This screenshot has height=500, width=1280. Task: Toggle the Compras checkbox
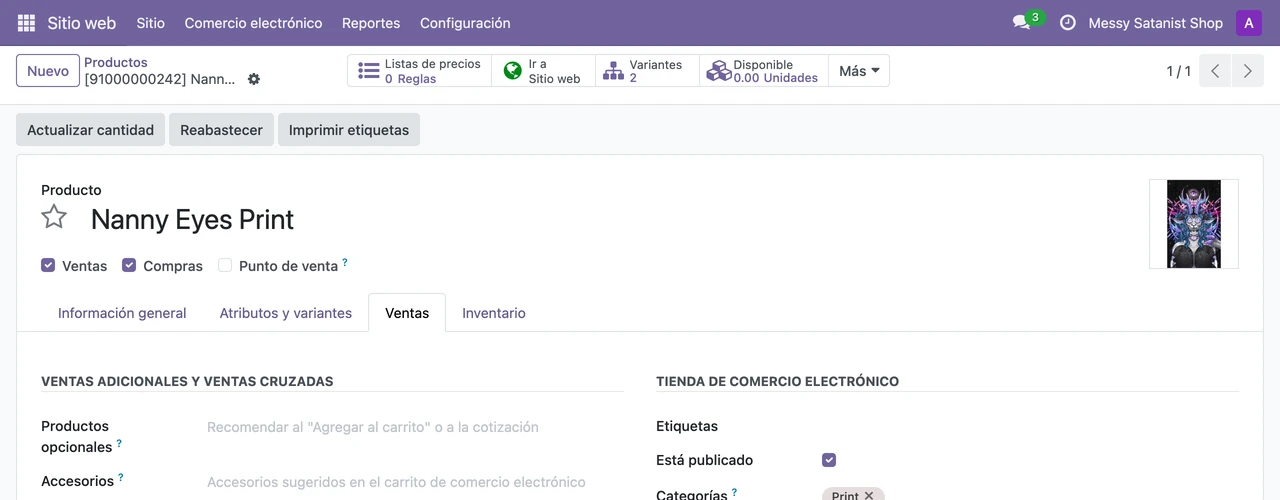tap(129, 265)
